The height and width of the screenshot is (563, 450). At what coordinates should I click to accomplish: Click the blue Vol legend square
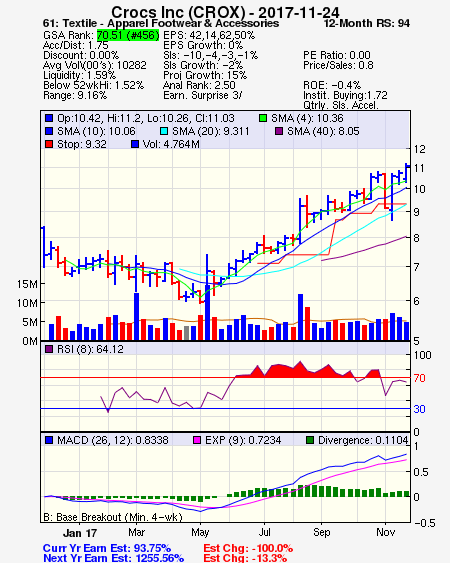pos(135,144)
